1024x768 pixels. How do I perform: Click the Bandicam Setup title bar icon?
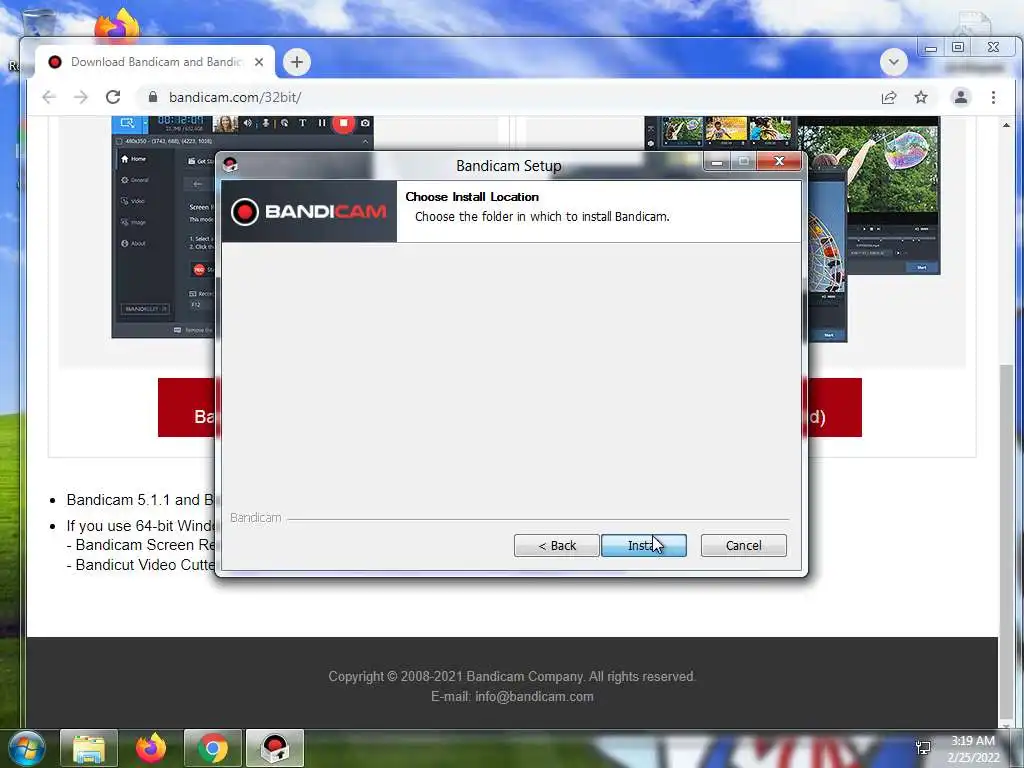230,165
